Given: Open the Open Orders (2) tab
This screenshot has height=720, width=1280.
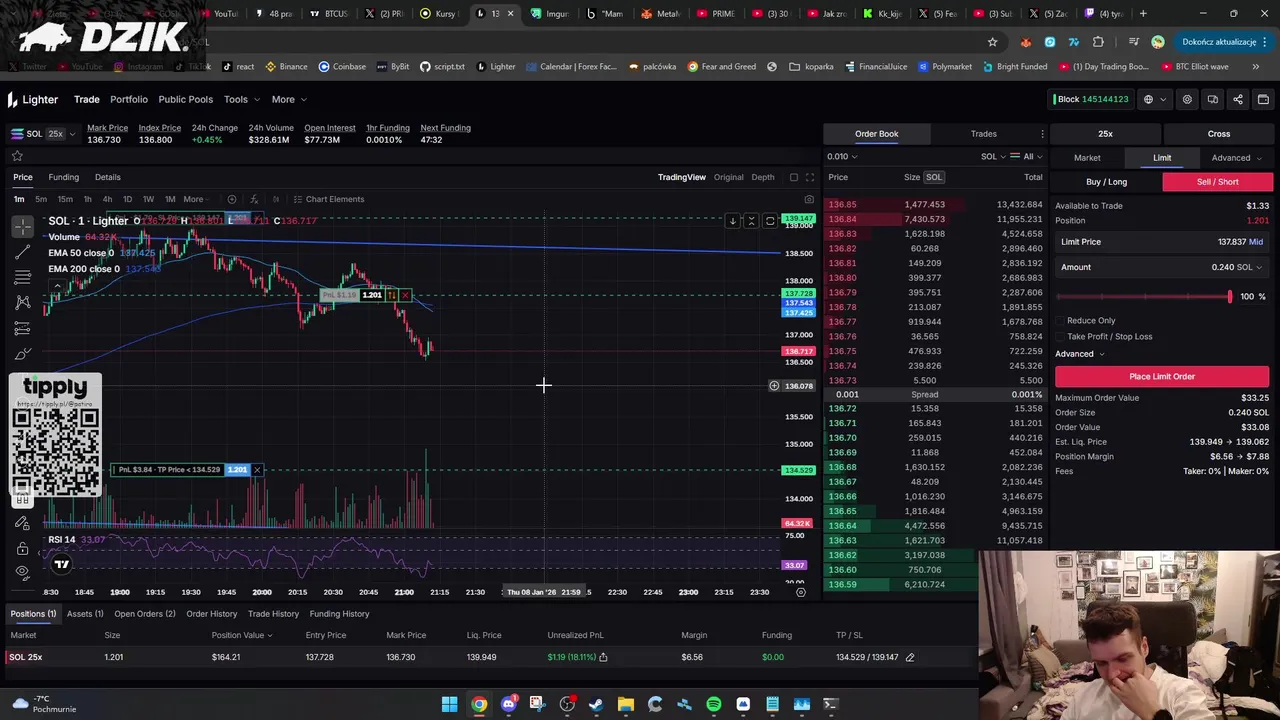Looking at the screenshot, I should [x=144, y=614].
